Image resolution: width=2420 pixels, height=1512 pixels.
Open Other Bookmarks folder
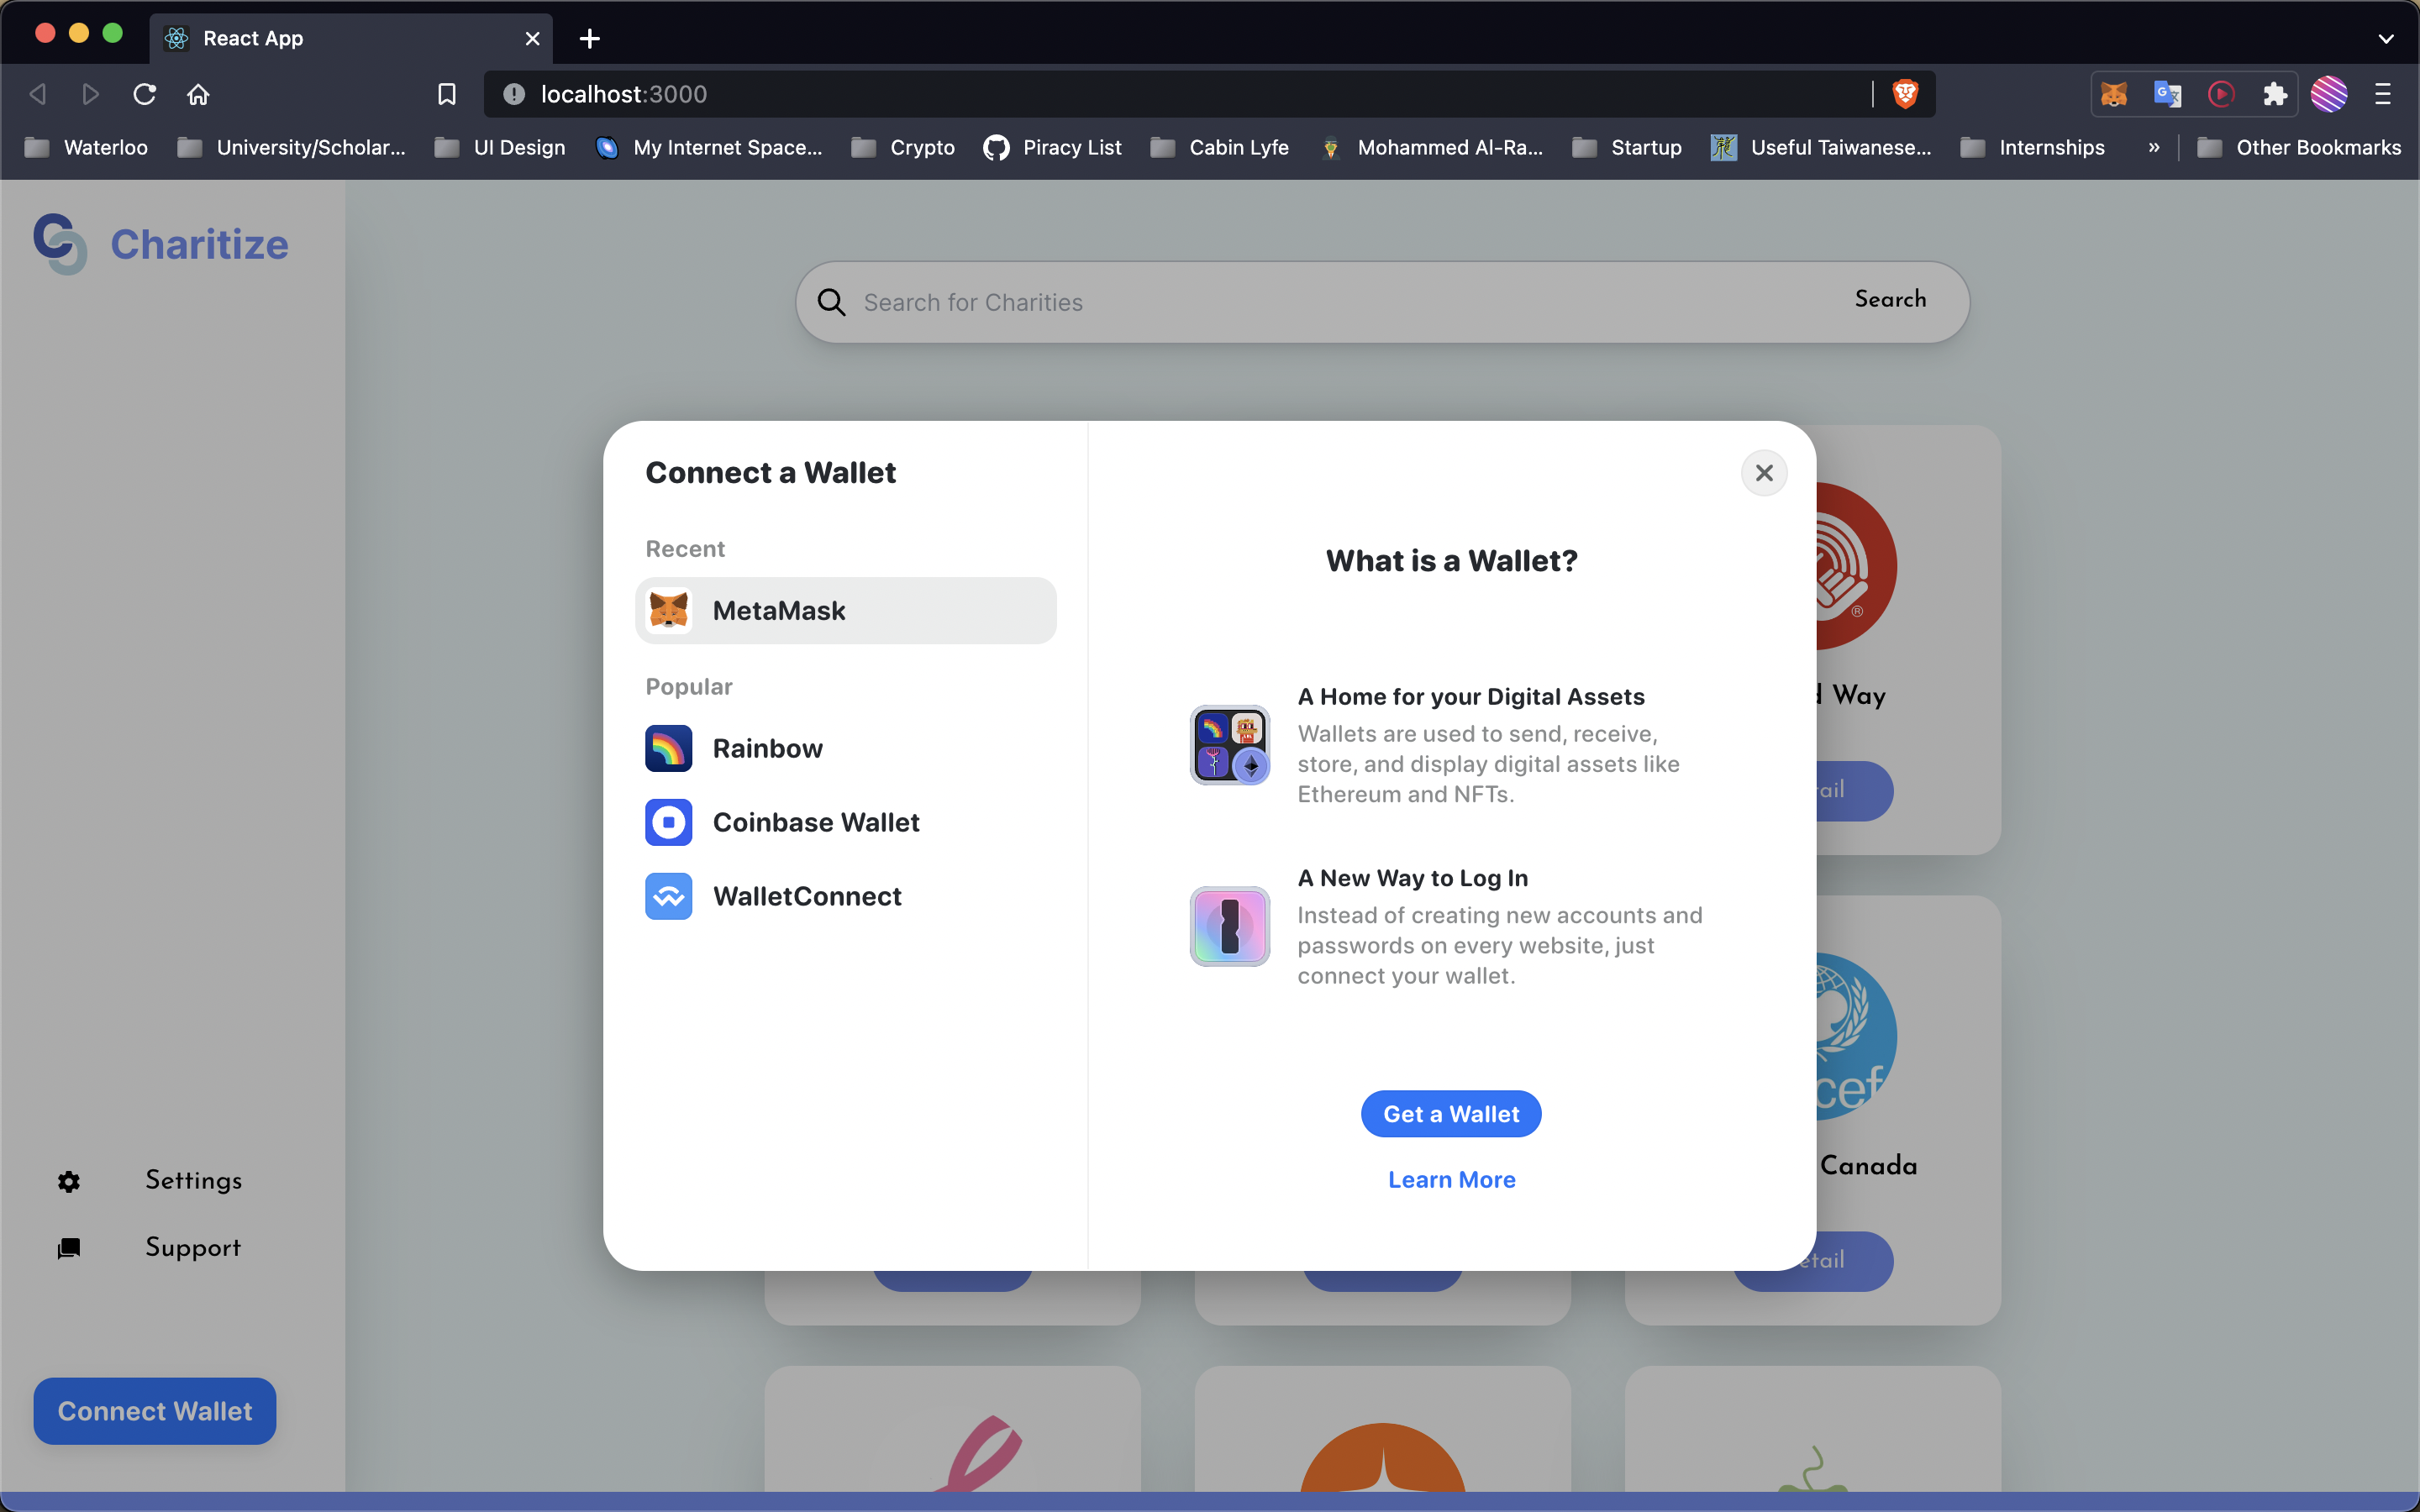(2300, 148)
